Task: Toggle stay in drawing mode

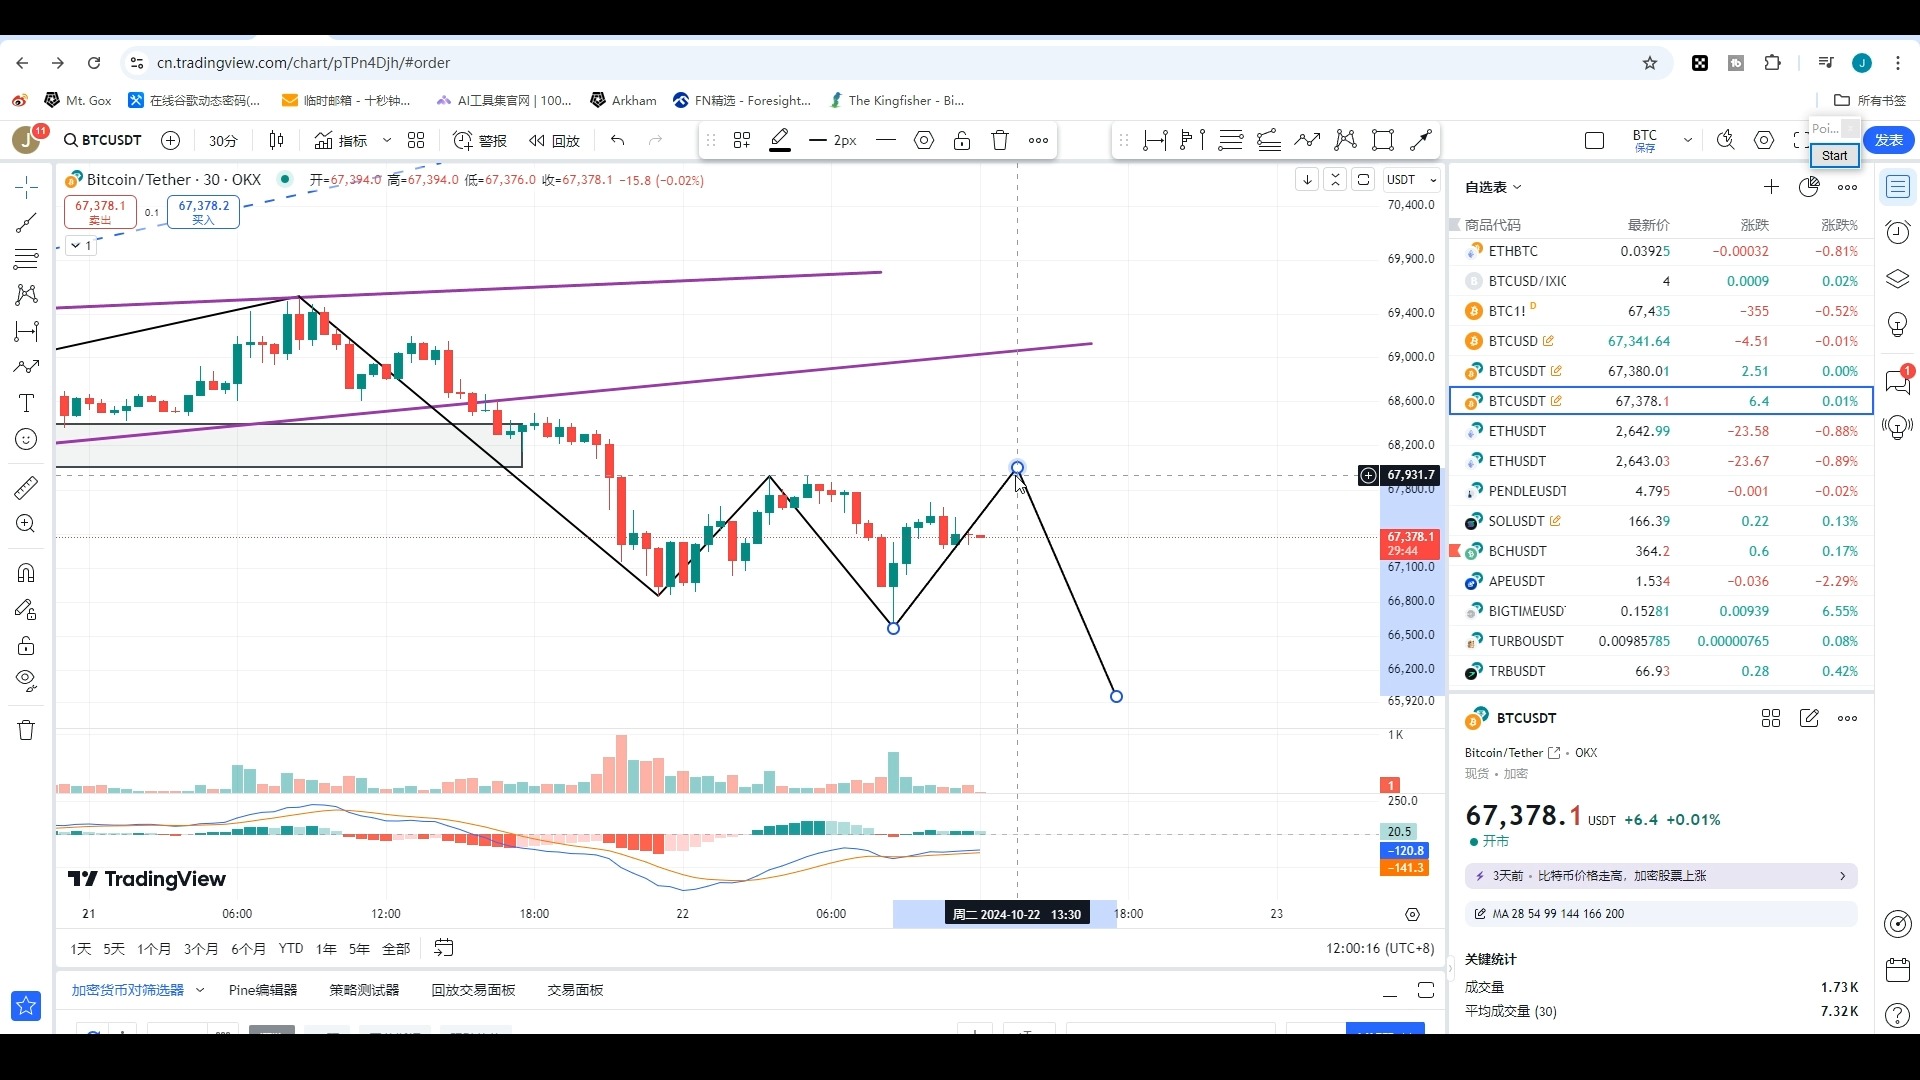Action: pyautogui.click(x=26, y=609)
